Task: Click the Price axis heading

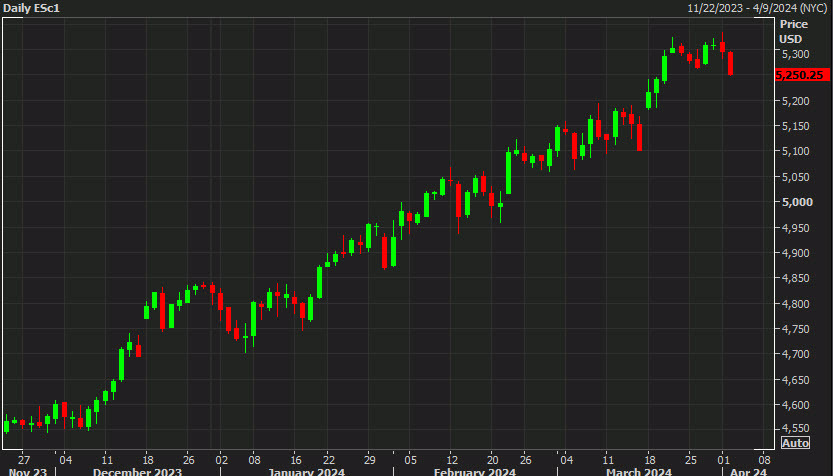Action: pyautogui.click(x=794, y=24)
